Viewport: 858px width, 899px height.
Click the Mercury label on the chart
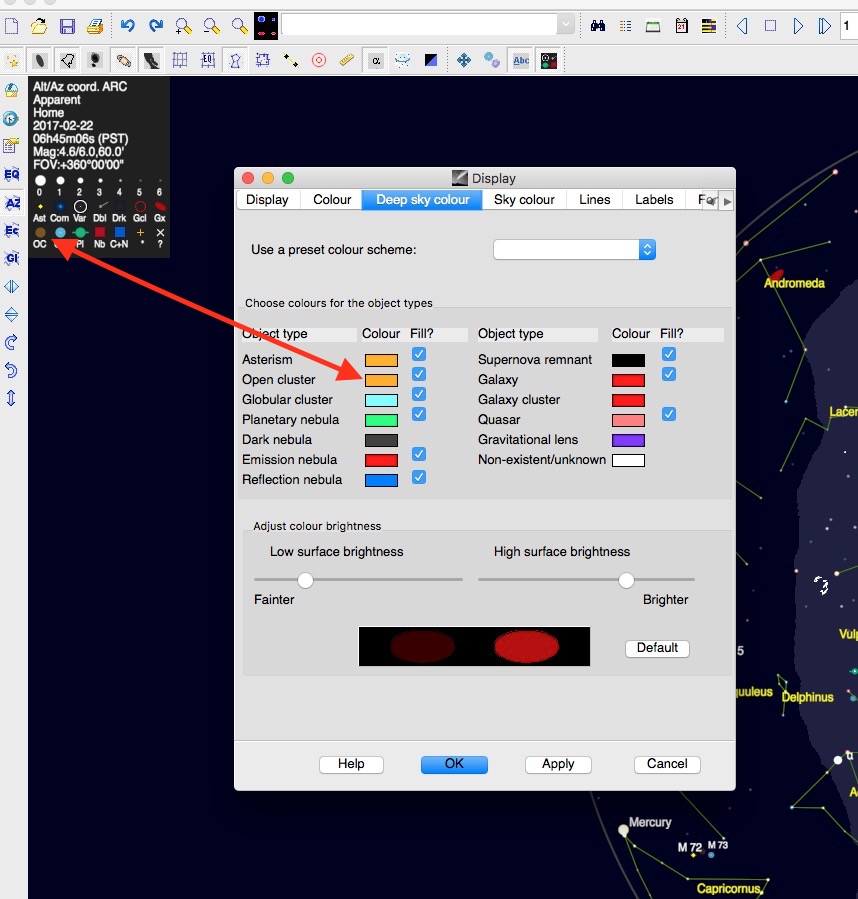(x=650, y=822)
